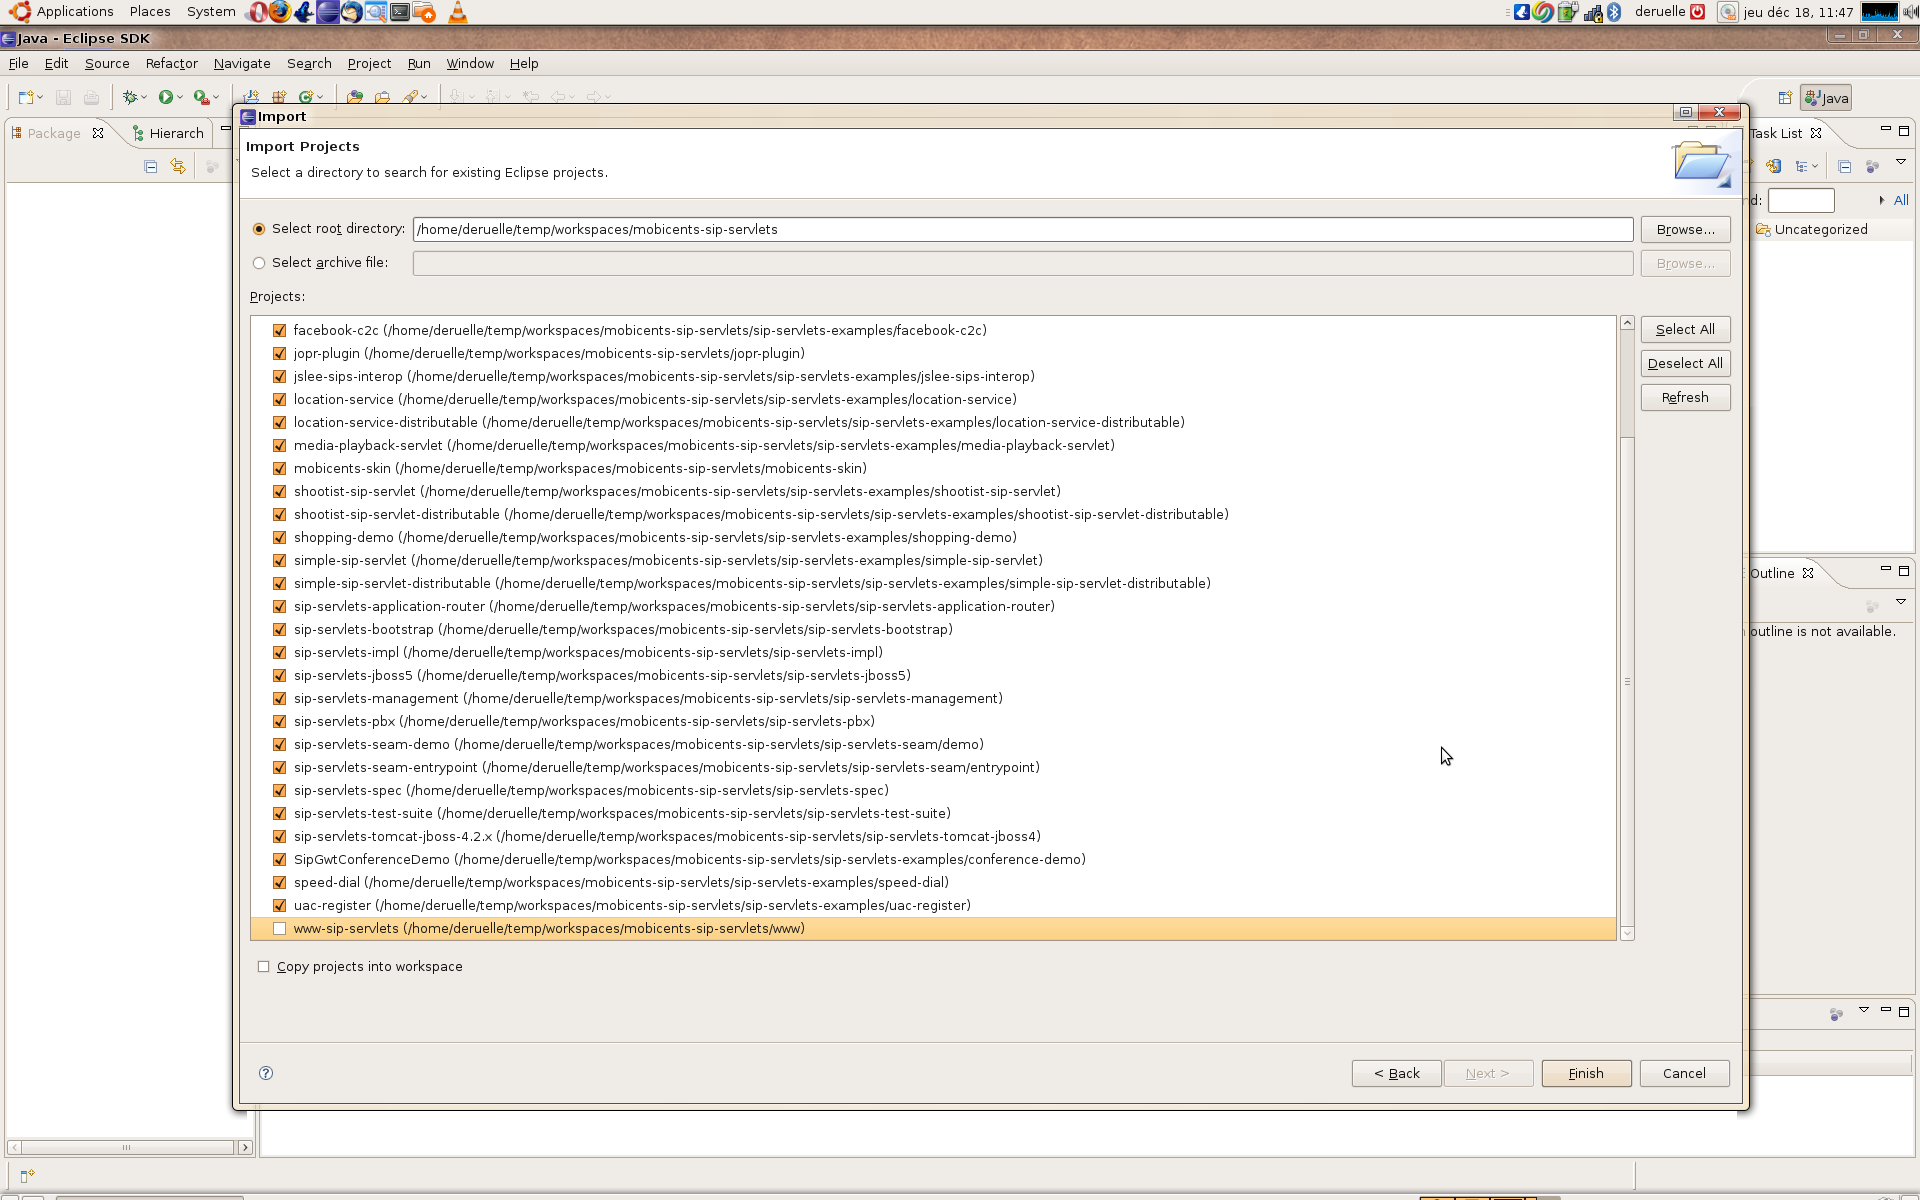The height and width of the screenshot is (1200, 1920).
Task: Open the Refactor menu
Action: coord(171,63)
